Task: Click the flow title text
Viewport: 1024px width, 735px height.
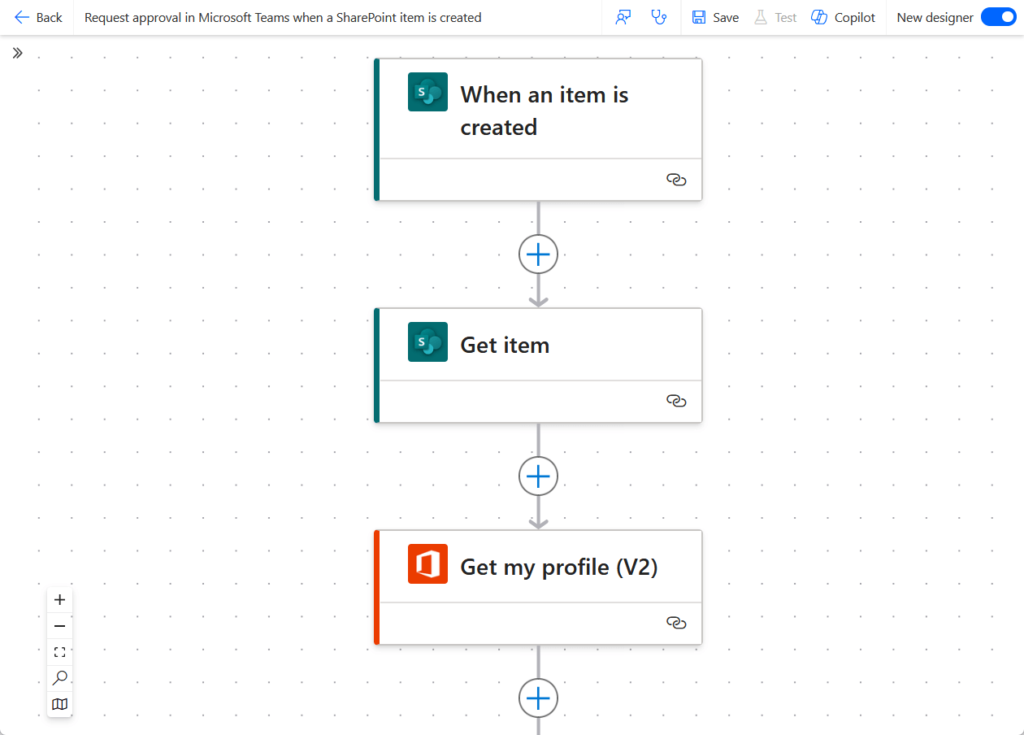Action: 283,18
